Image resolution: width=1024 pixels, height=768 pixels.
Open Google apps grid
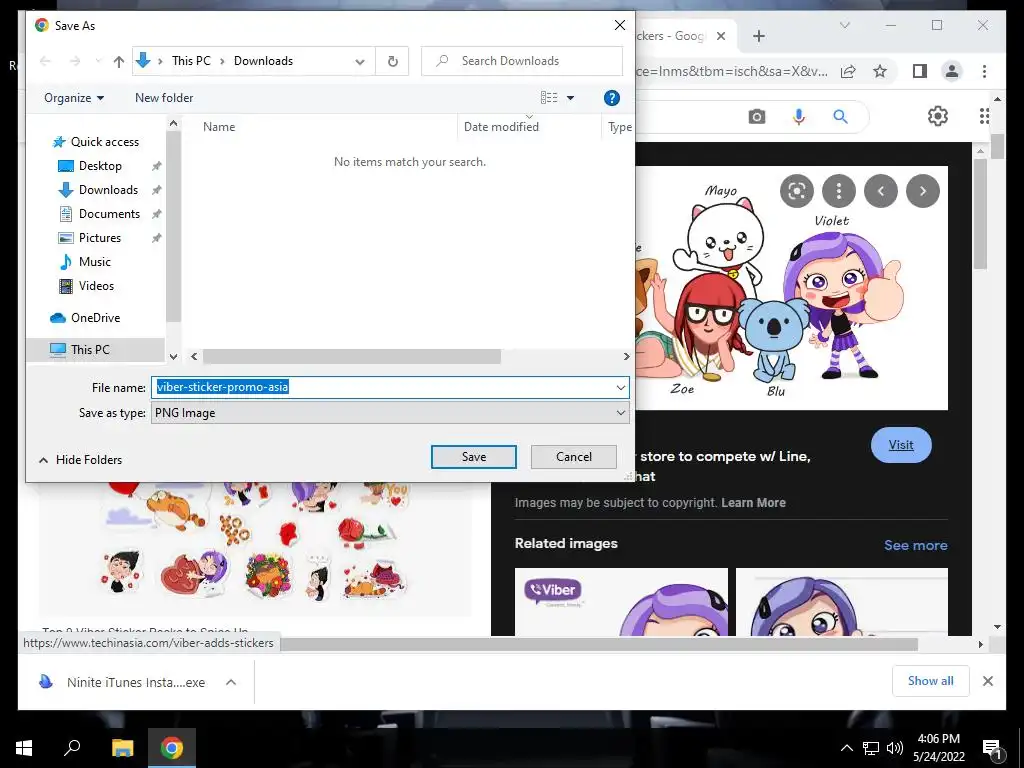(x=984, y=116)
